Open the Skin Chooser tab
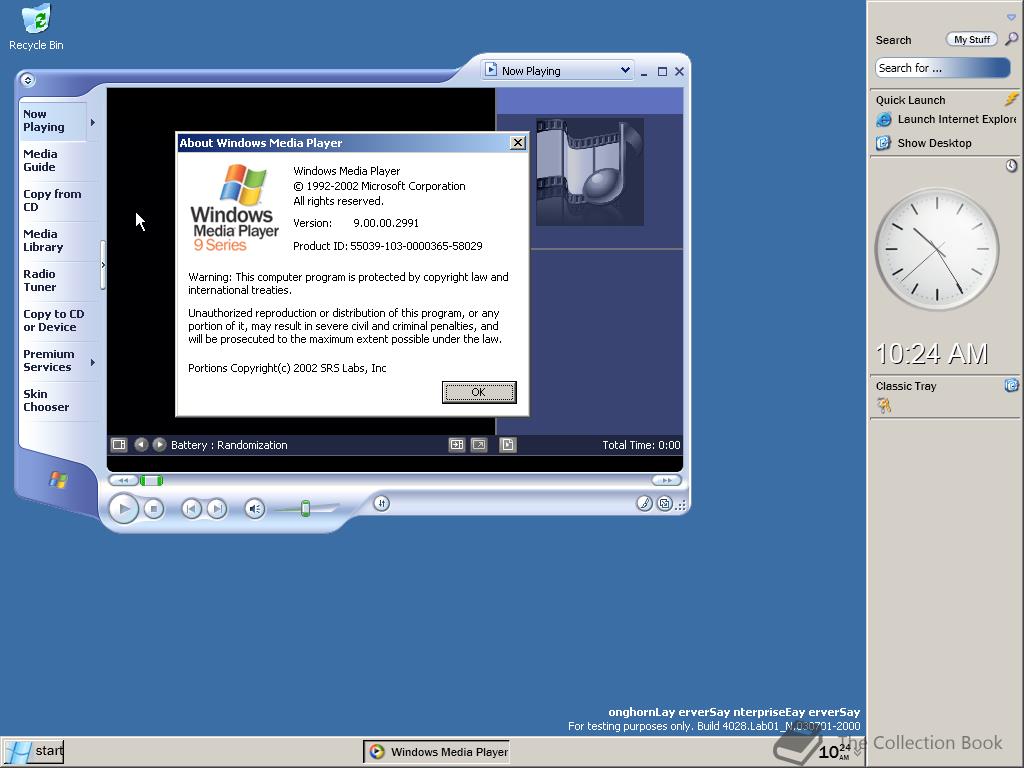This screenshot has width=1024, height=768. [x=52, y=400]
